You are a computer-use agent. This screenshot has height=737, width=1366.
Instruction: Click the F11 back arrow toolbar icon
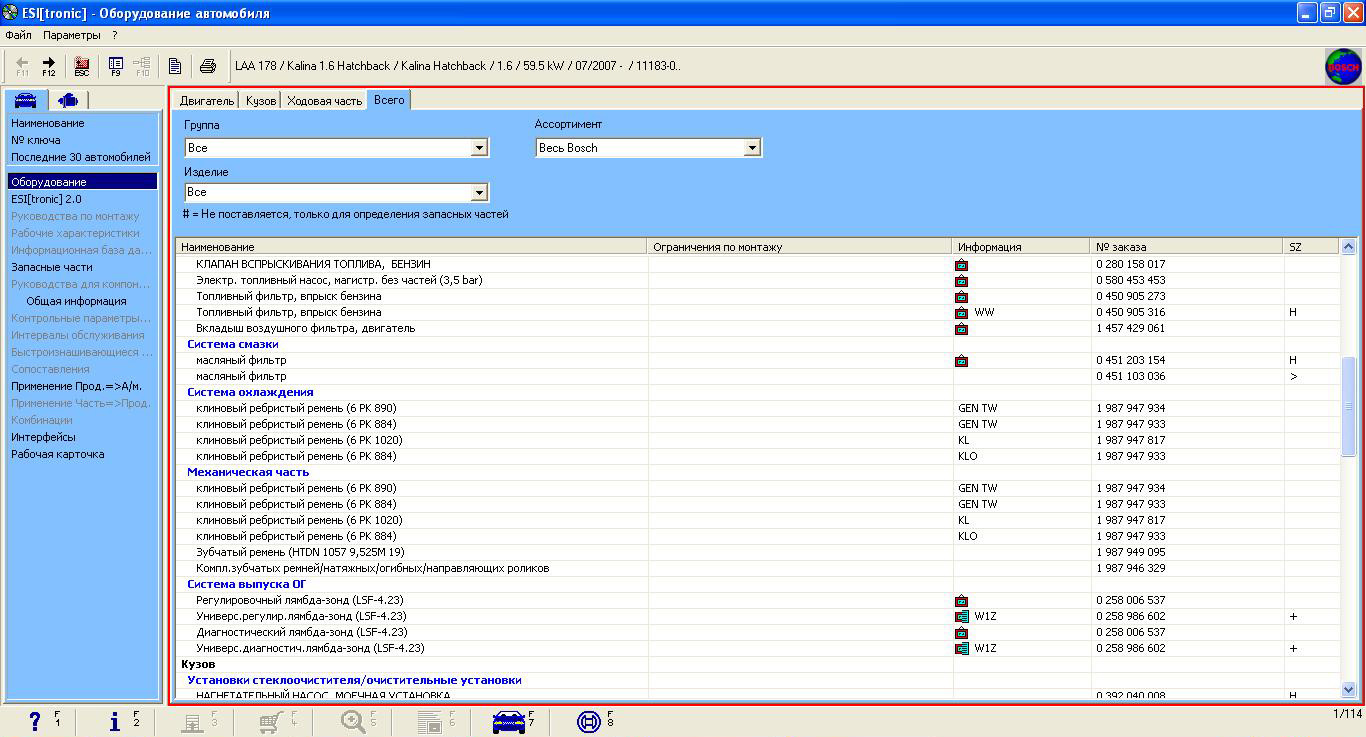22,66
